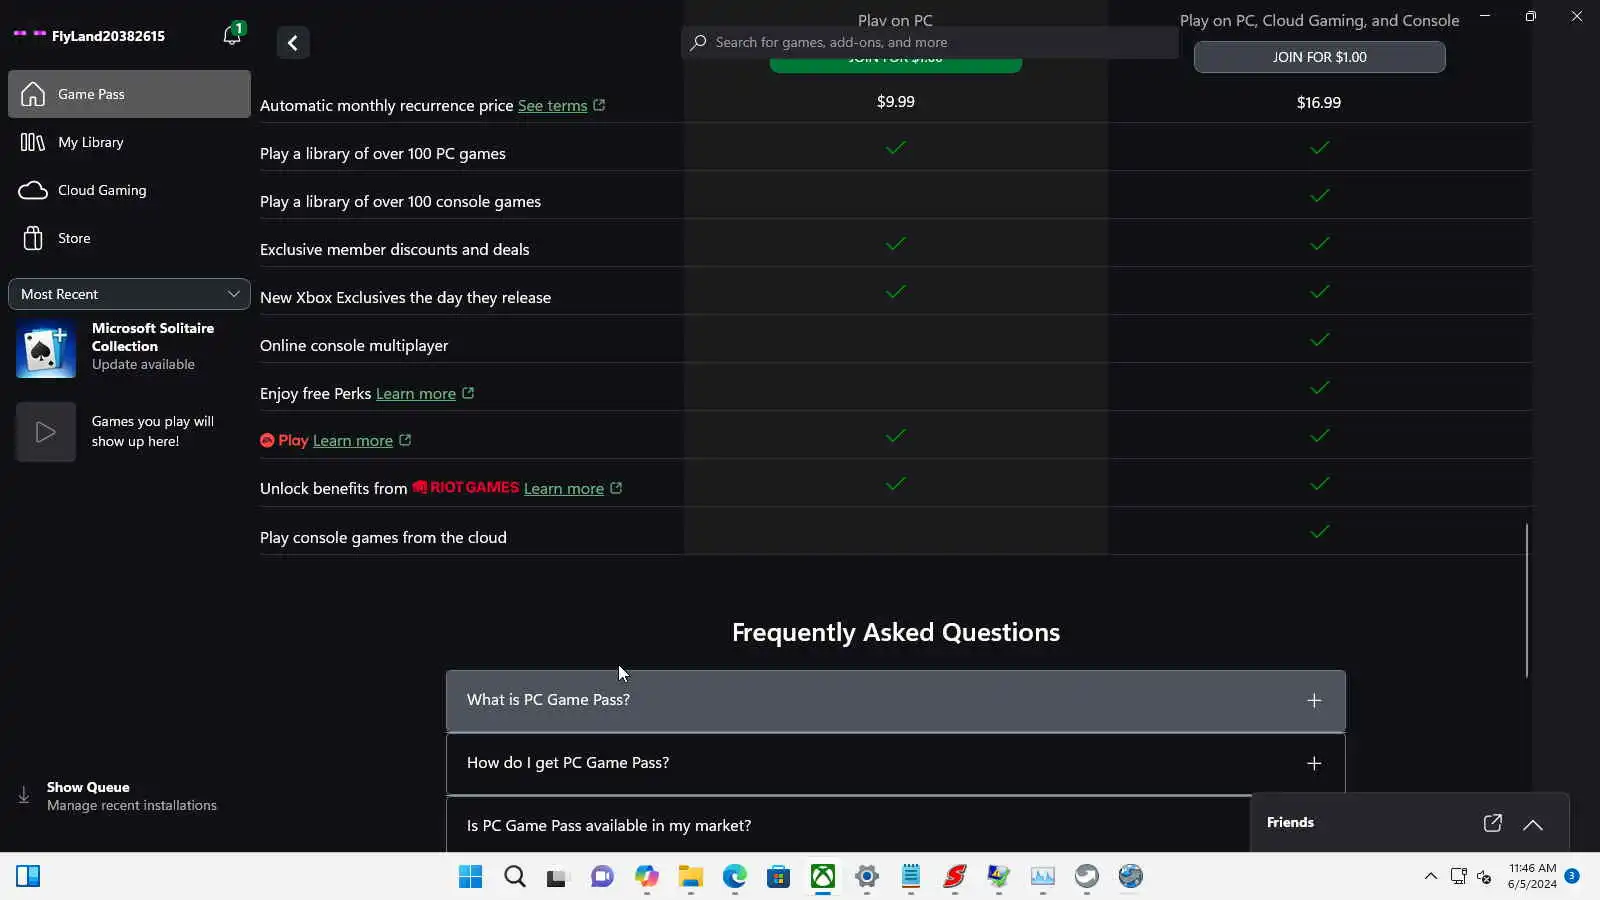
Task: Open notification center badge
Action: click(x=1572, y=876)
